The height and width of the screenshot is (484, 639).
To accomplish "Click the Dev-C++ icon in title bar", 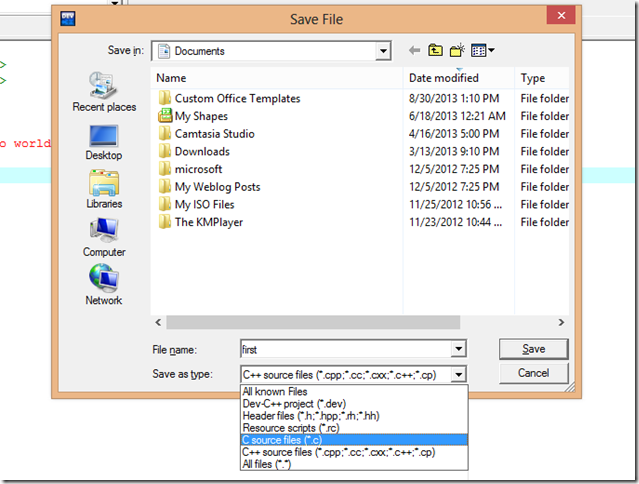I will (67, 19).
